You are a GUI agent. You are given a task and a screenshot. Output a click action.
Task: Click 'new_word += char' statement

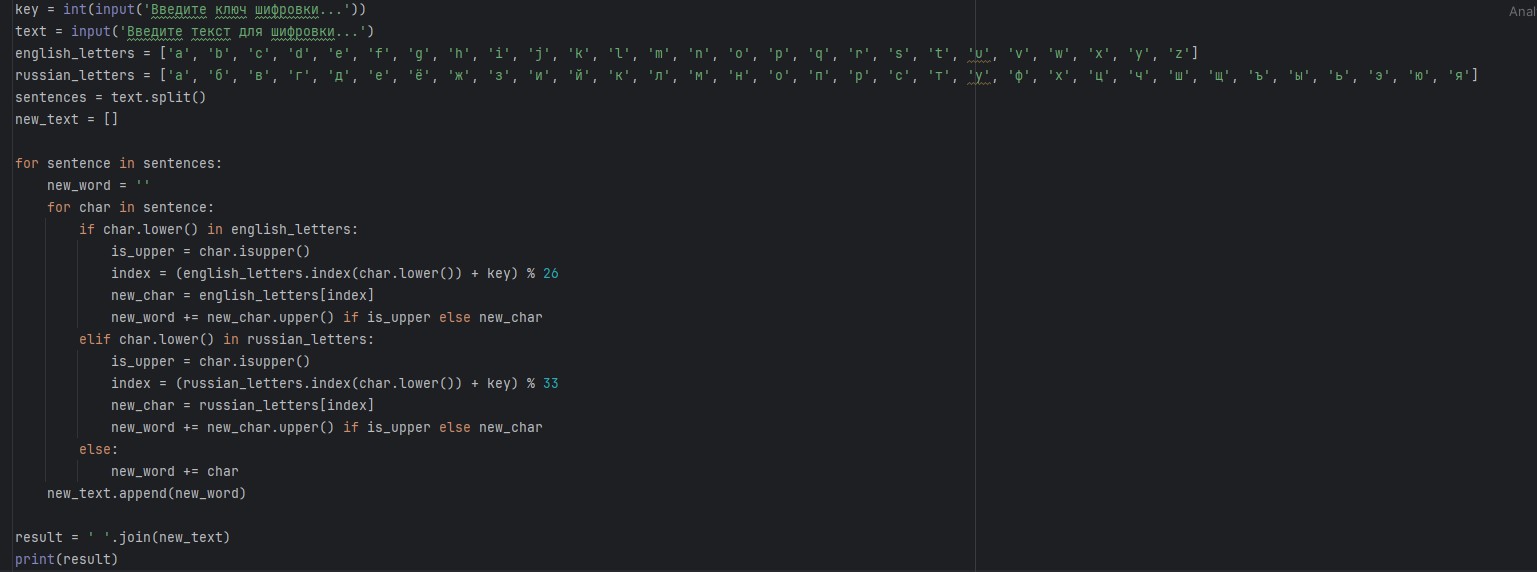tap(174, 471)
